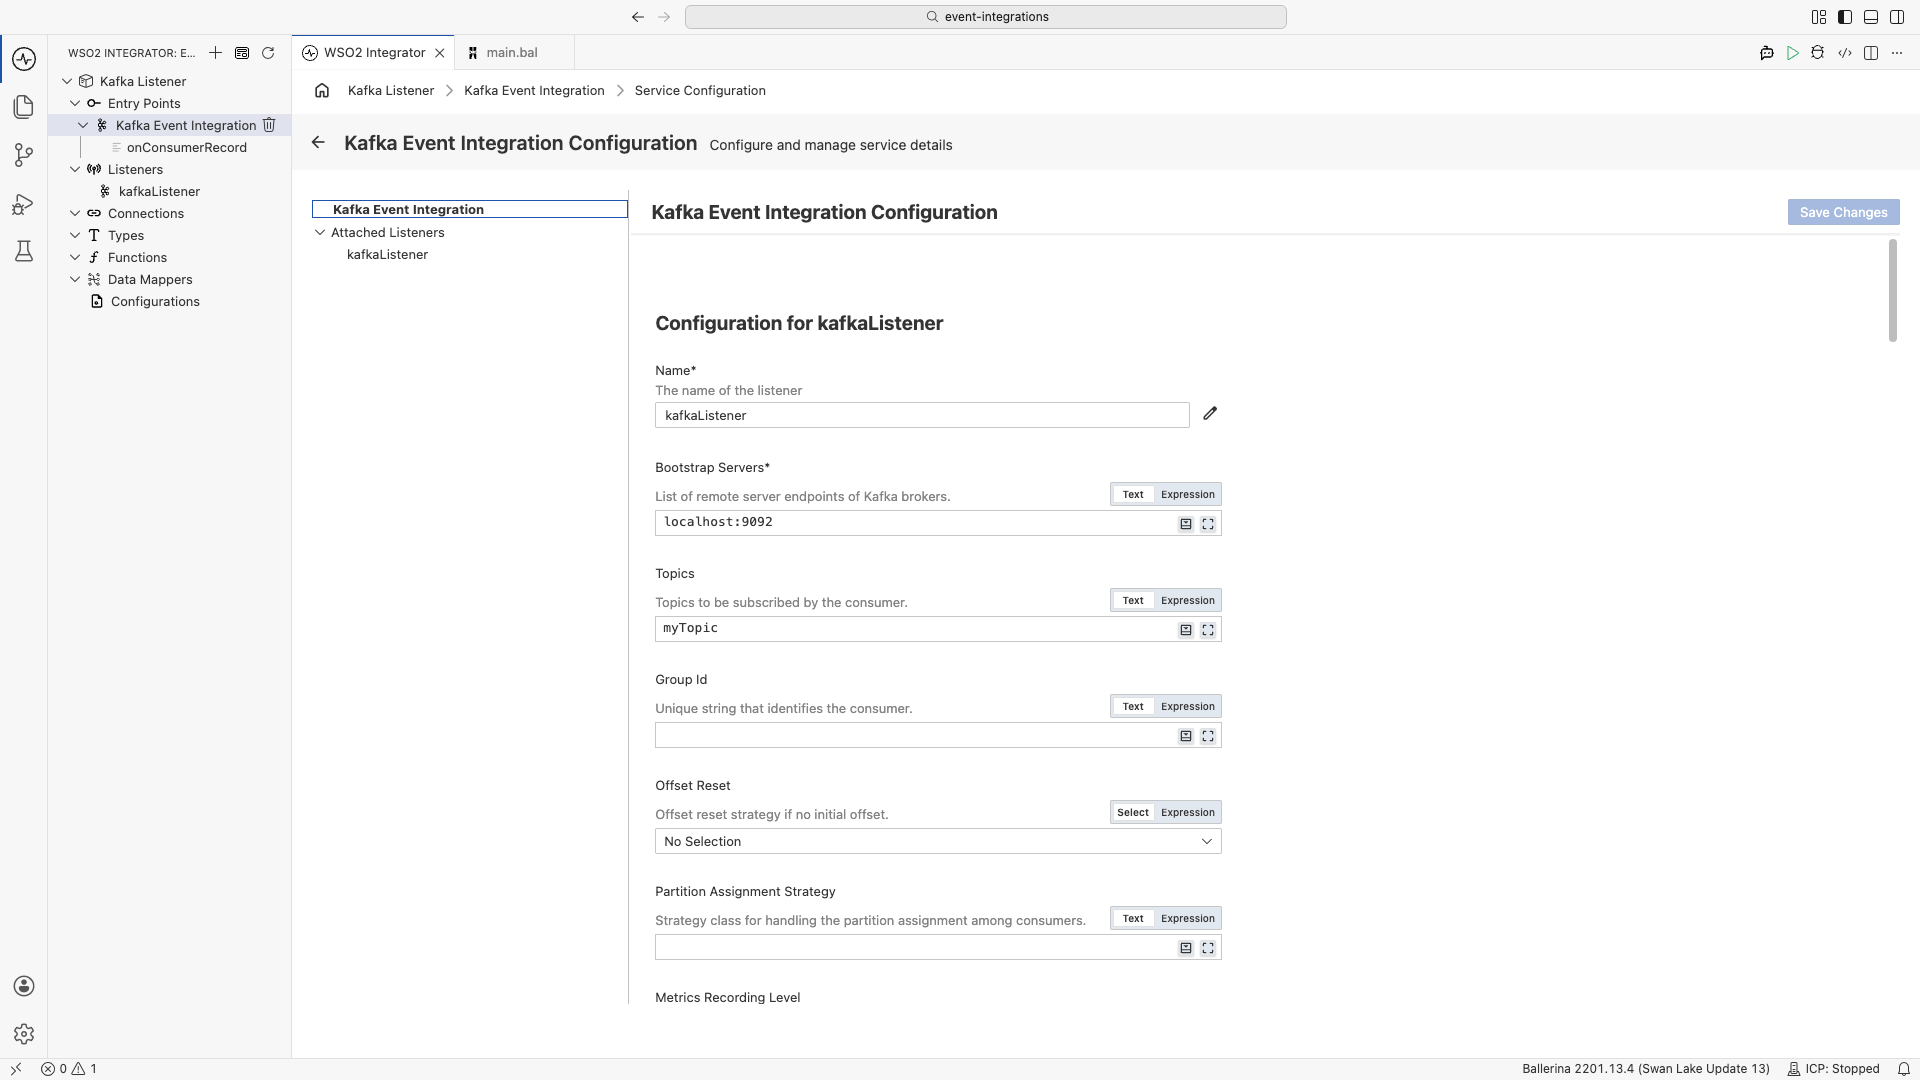Select kafkaListener under Attached Listeners

(x=387, y=254)
